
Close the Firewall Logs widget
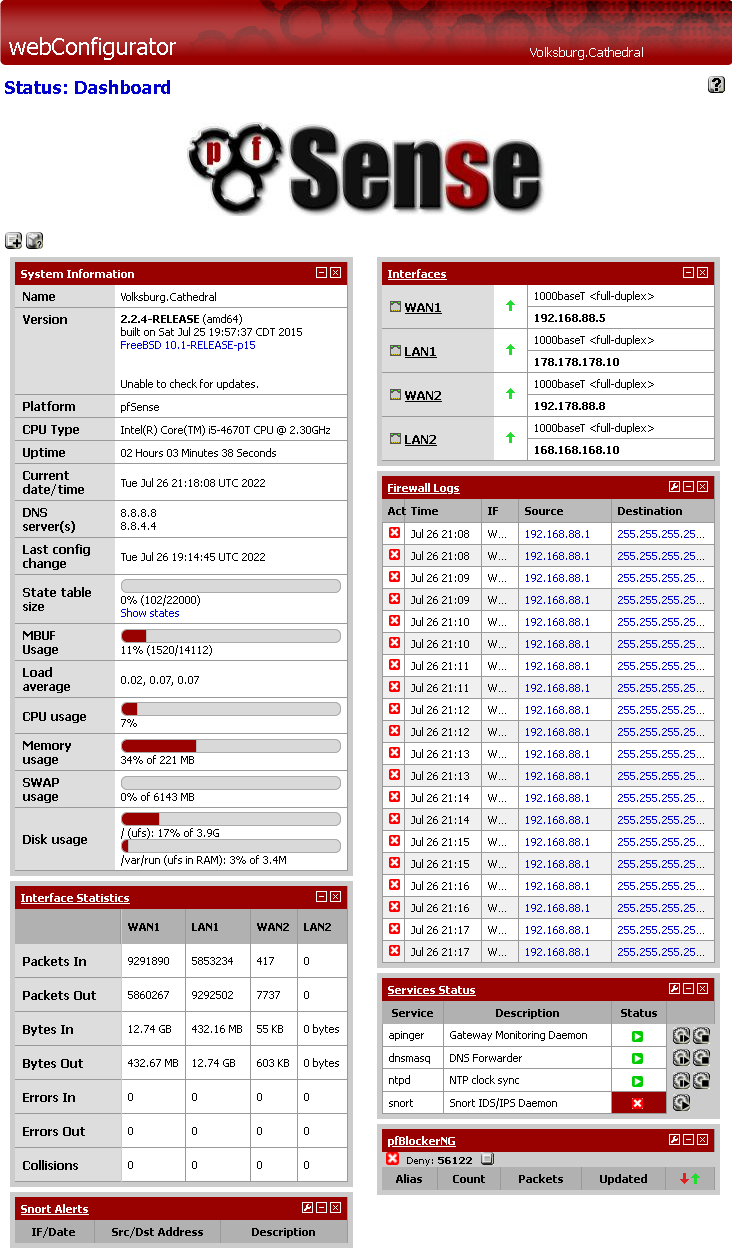point(703,487)
